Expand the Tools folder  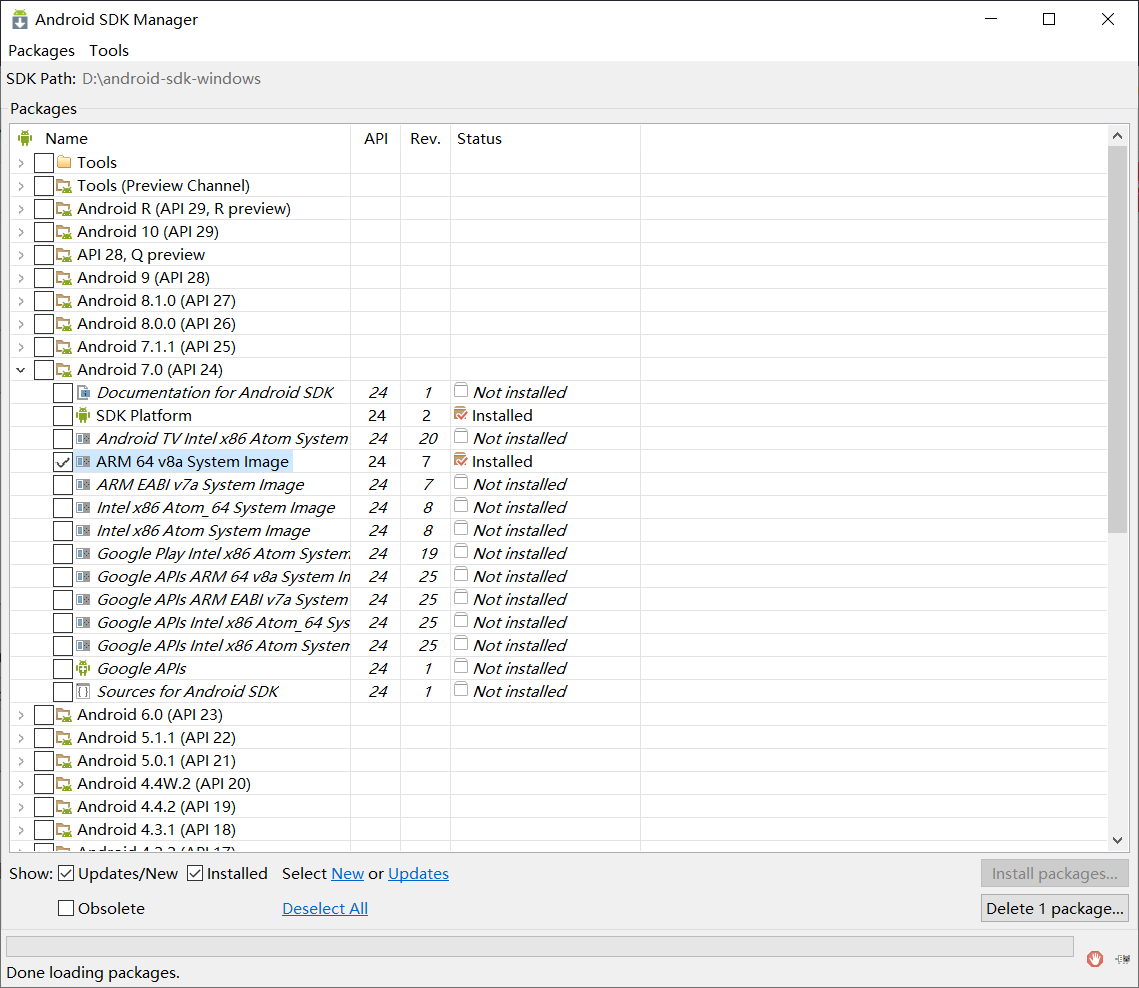point(21,162)
